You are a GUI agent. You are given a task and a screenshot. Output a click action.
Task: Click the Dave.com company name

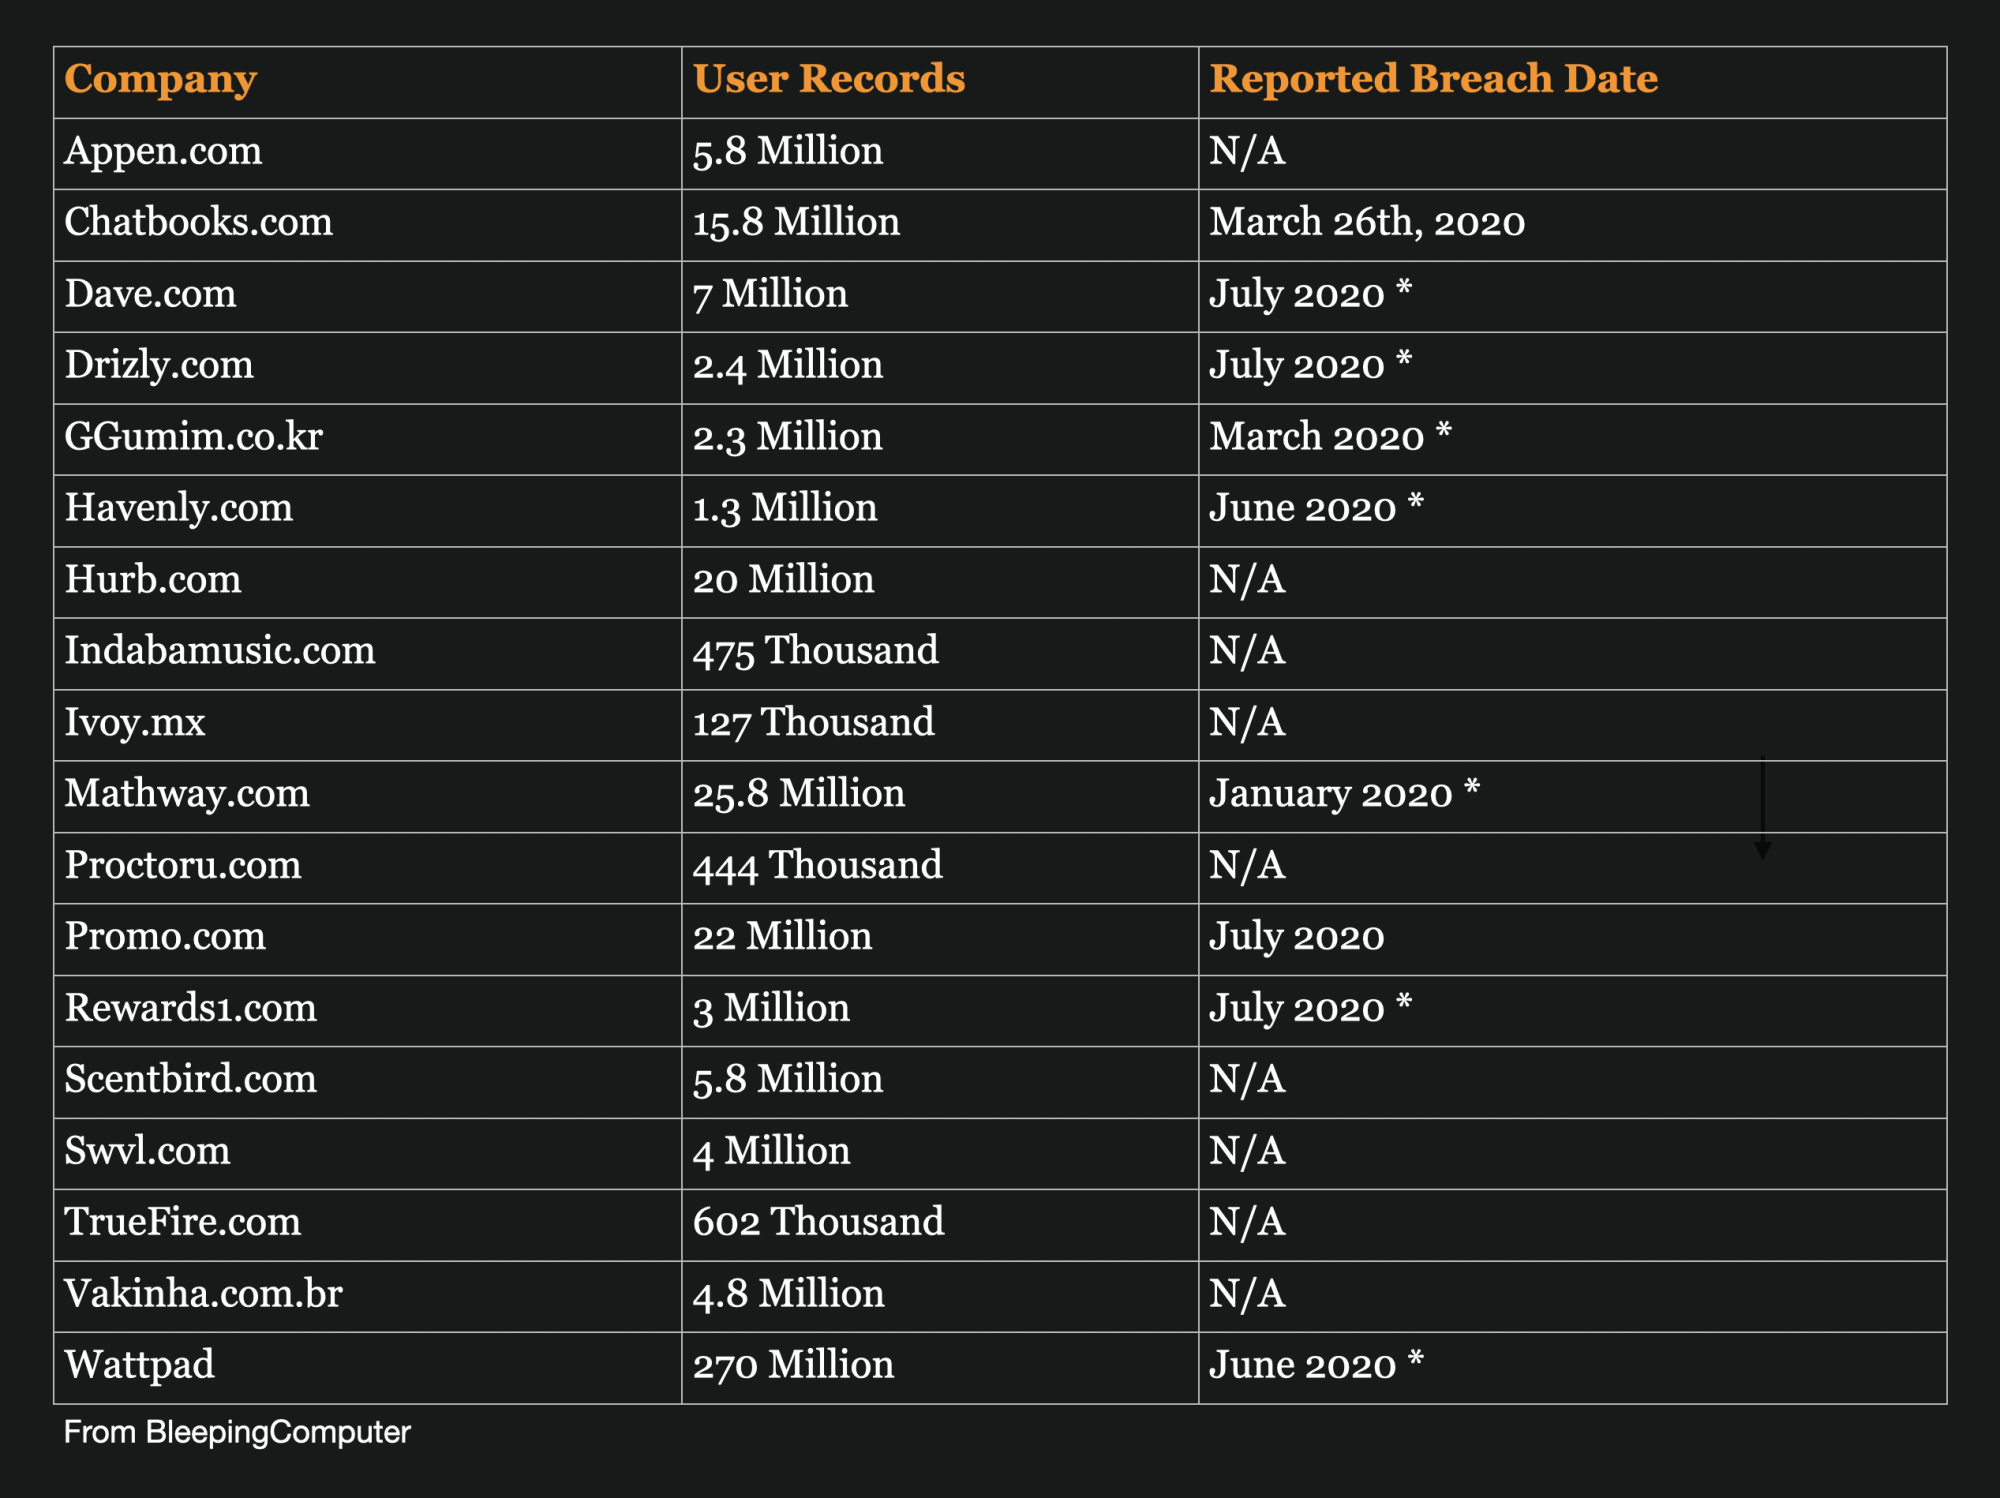(x=151, y=294)
